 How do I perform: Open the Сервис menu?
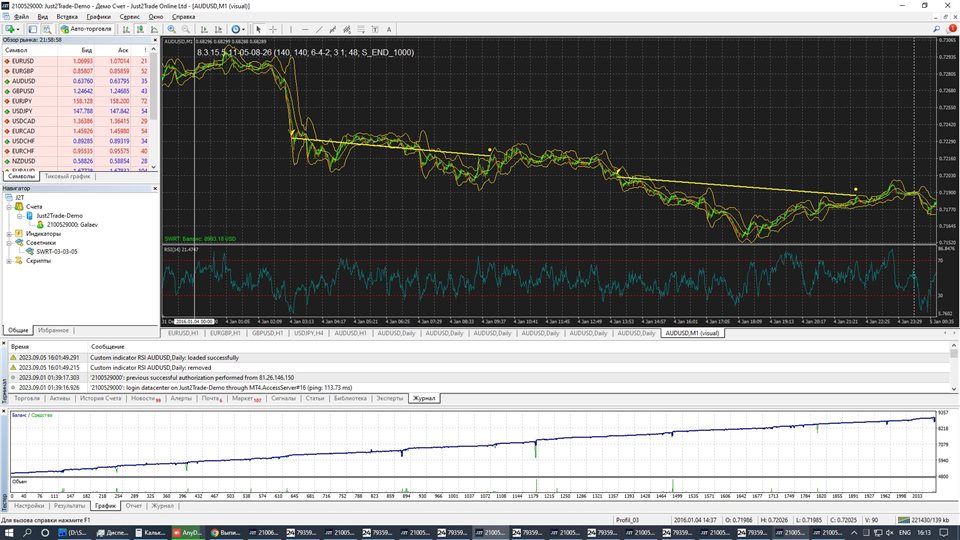pyautogui.click(x=129, y=17)
